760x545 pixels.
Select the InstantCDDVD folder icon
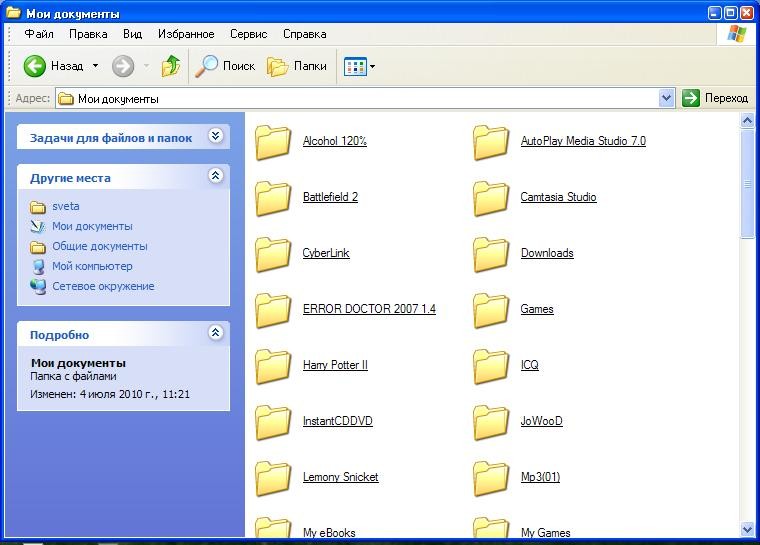(273, 422)
